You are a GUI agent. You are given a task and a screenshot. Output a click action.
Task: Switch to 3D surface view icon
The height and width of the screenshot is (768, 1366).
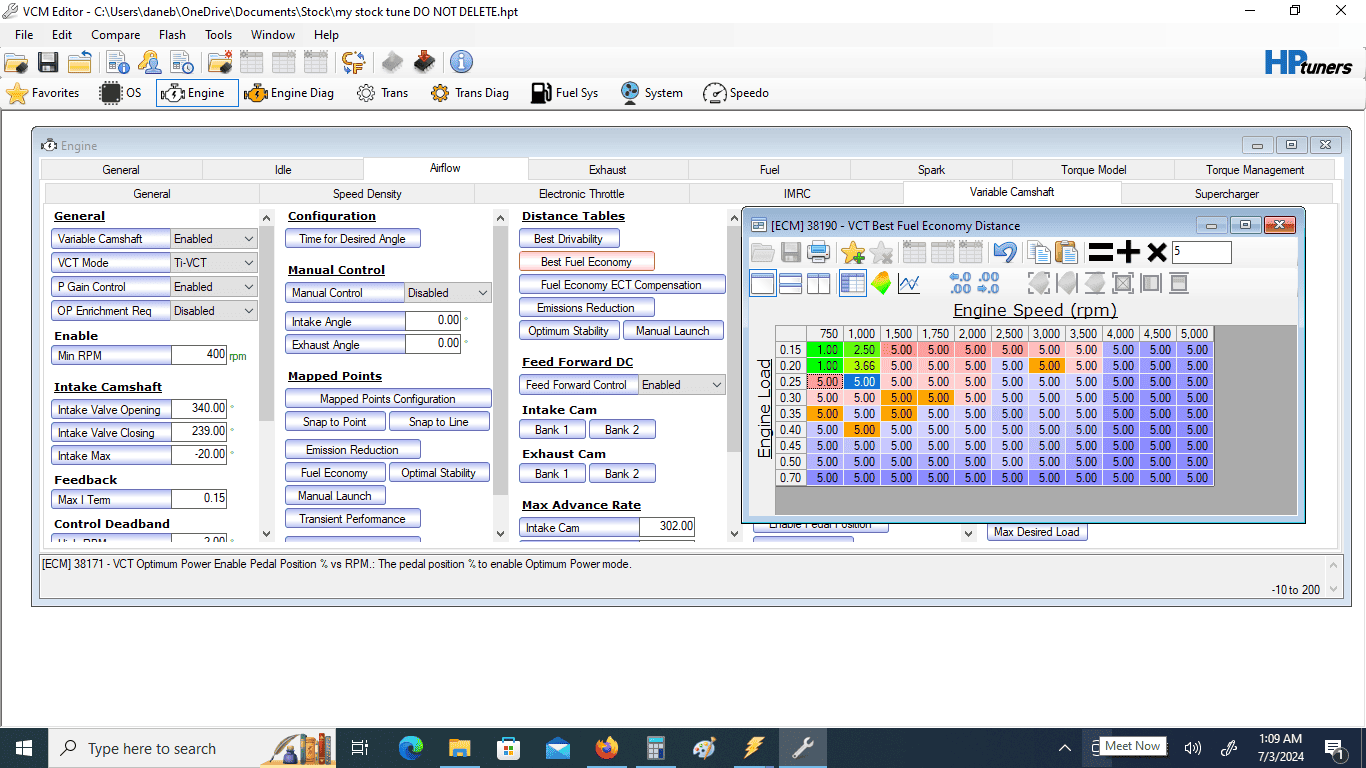[x=881, y=283]
